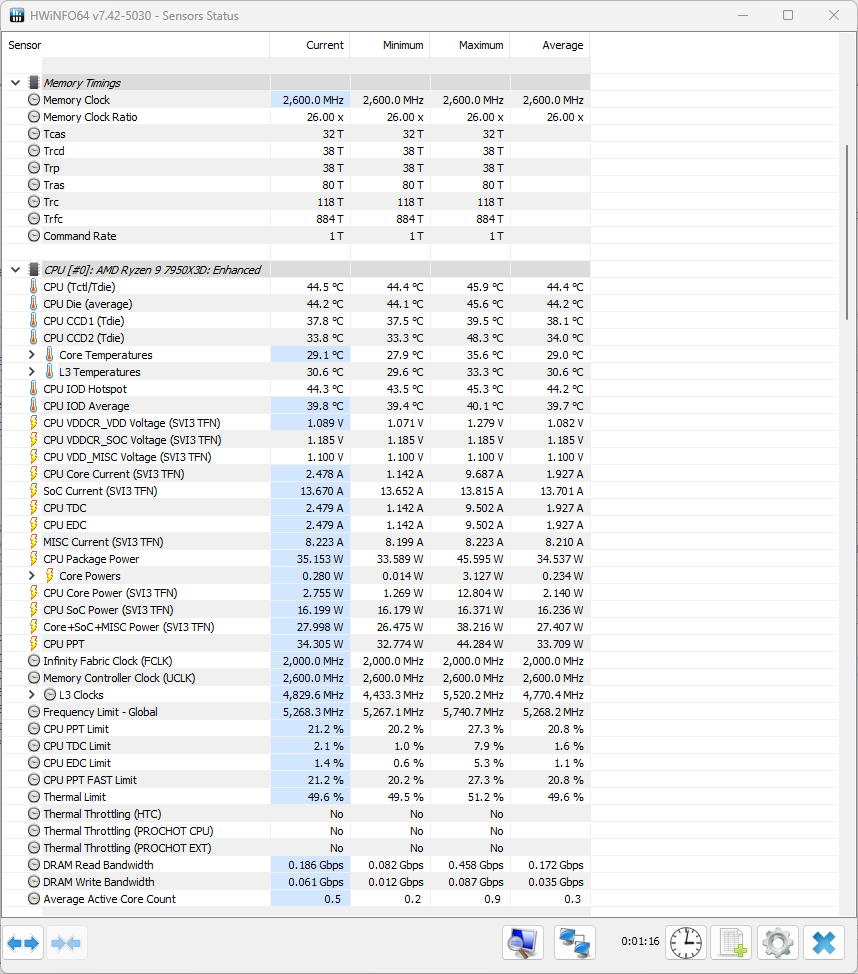The image size is (858, 974).
Task: Click the Current column header
Action: [310, 45]
